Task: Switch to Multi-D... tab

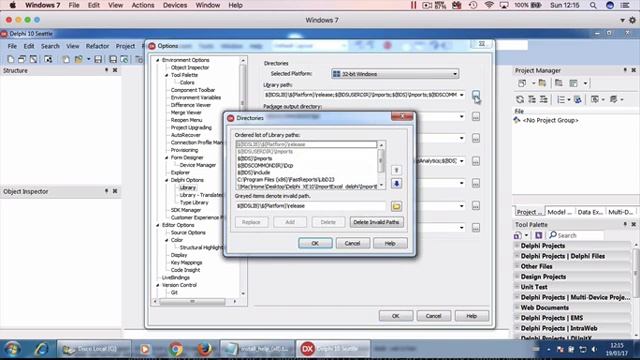Action: pos(620,212)
